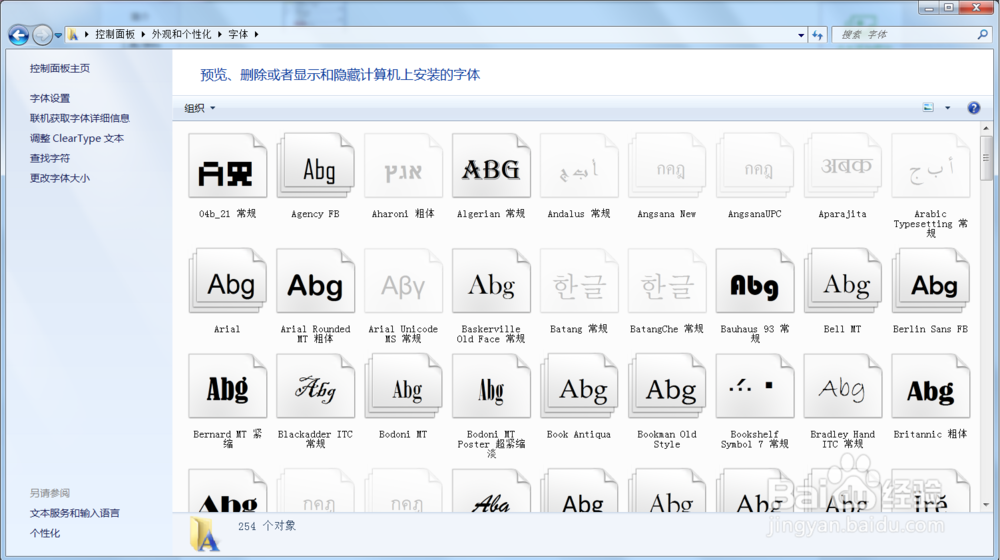Screen dimensions: 1000x560
Task: Select the Andalus font icon
Action: coord(579,166)
